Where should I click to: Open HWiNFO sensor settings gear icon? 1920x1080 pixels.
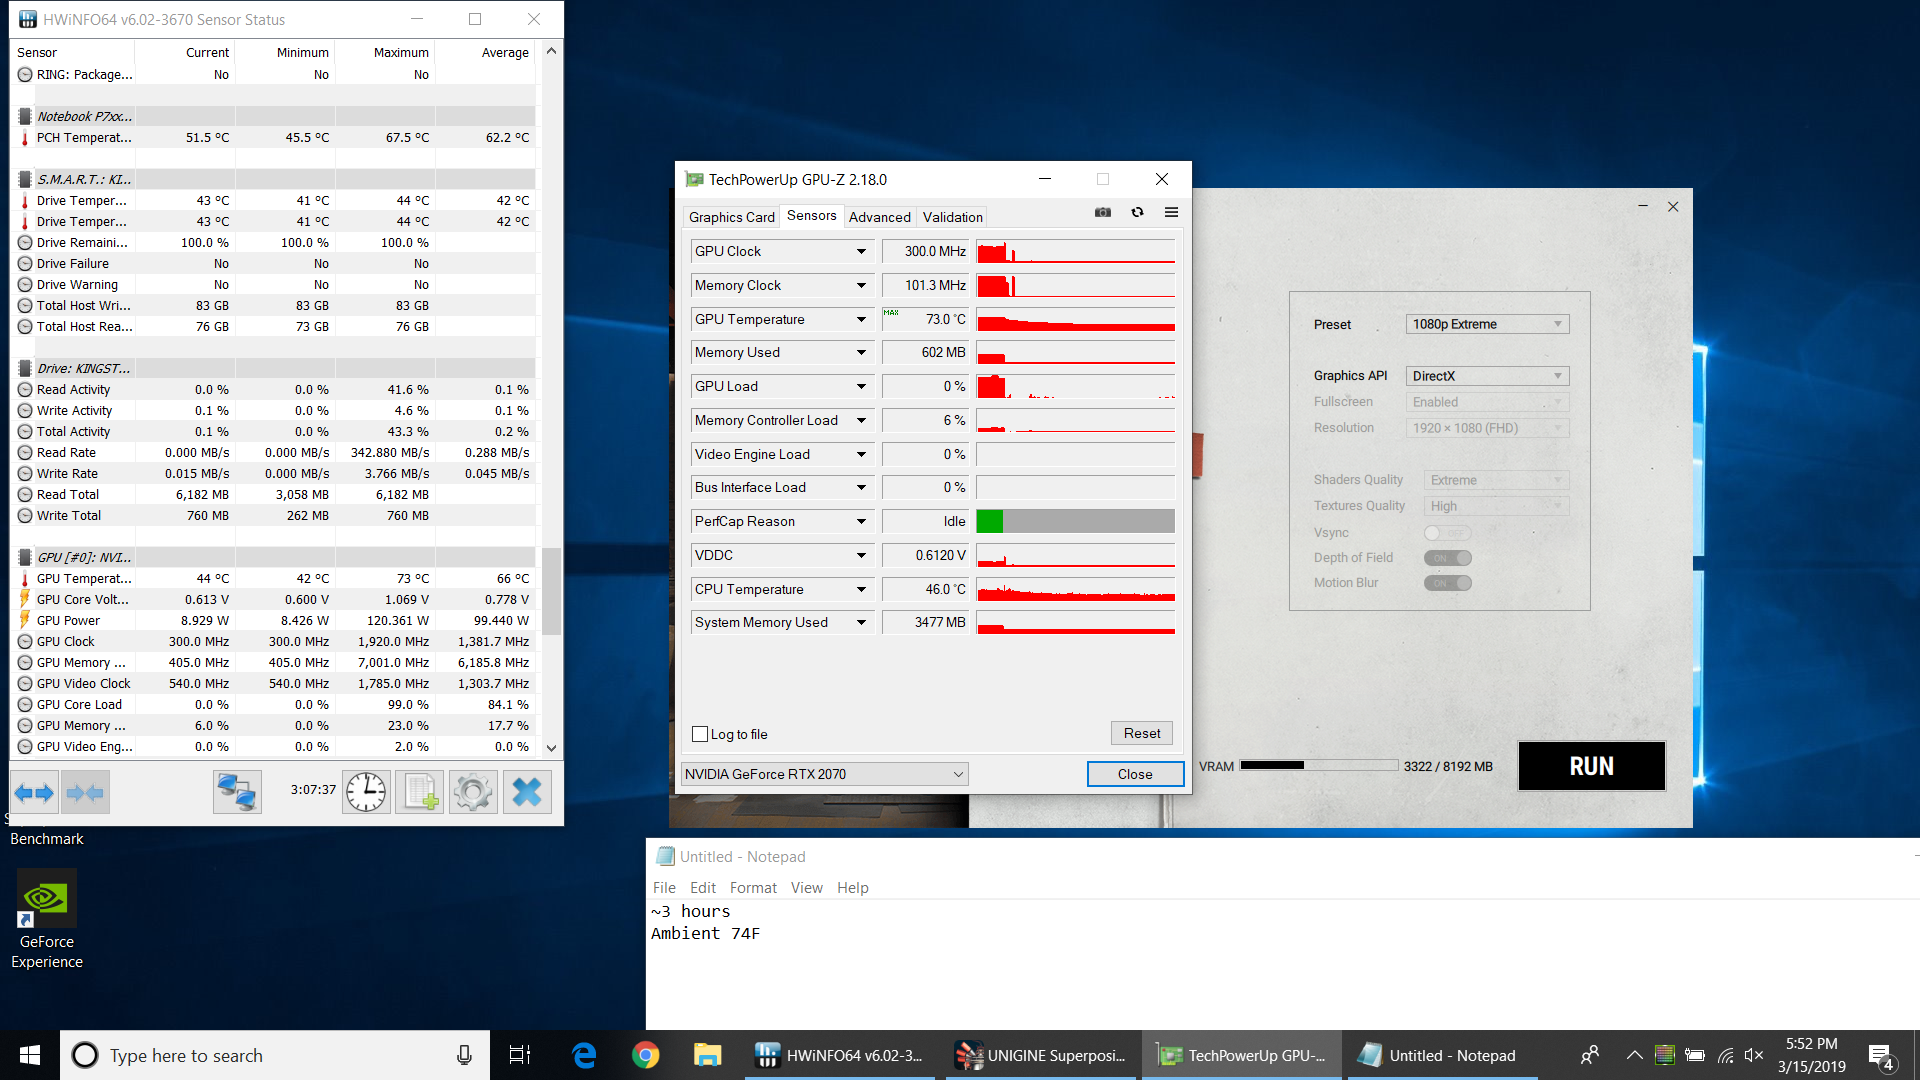(x=473, y=793)
